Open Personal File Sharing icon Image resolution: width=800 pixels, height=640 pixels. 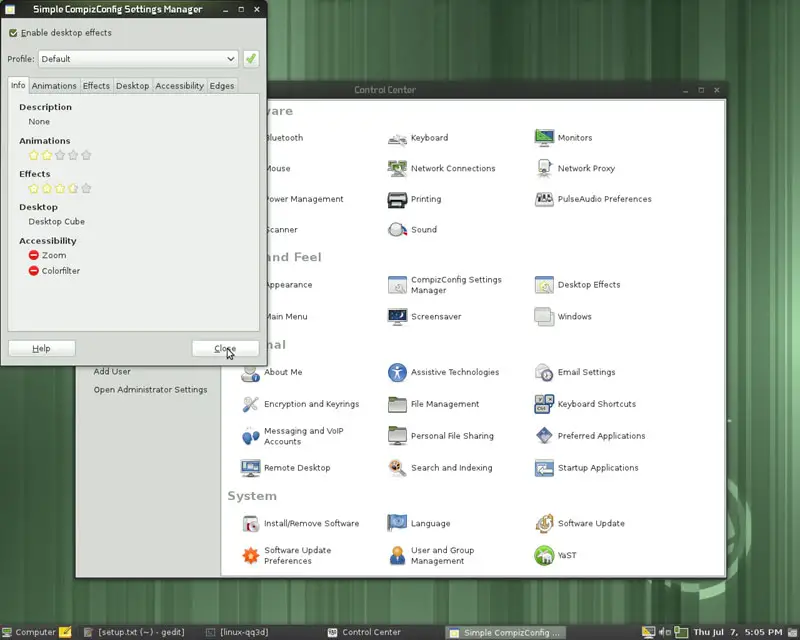coord(397,436)
